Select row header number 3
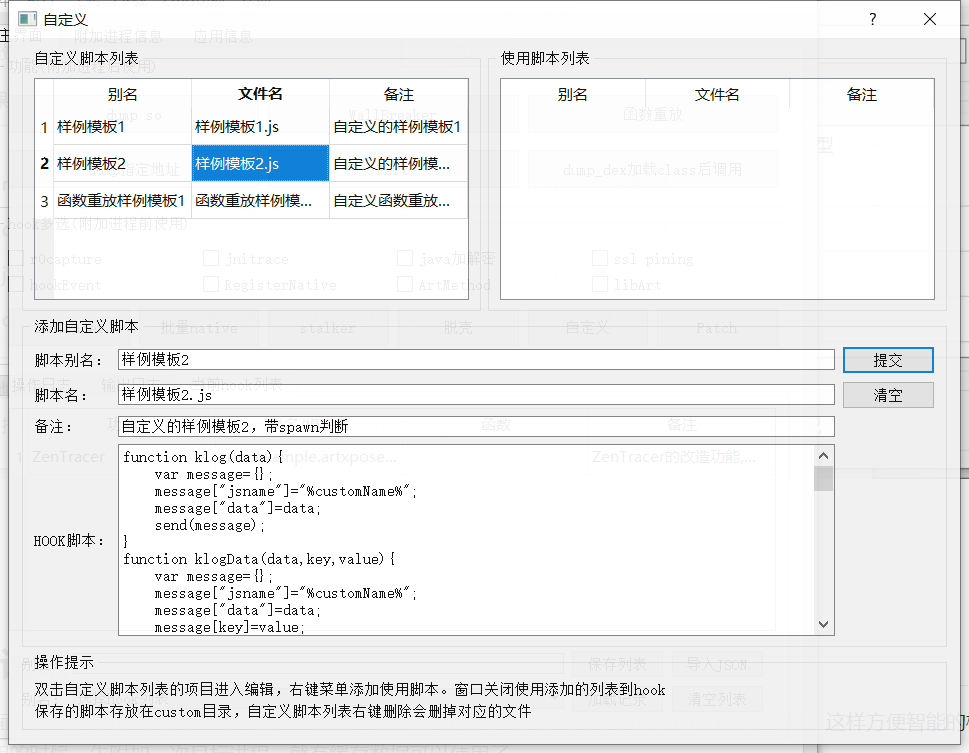The height and width of the screenshot is (753, 969). pos(44,201)
